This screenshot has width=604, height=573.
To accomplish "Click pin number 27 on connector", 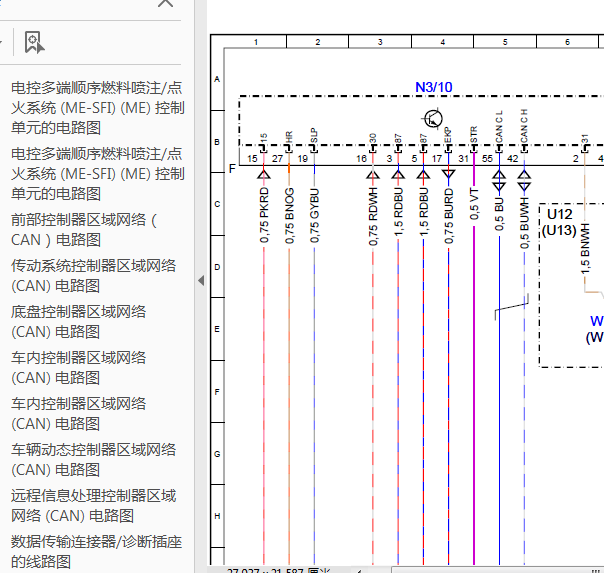I will 277,159.
